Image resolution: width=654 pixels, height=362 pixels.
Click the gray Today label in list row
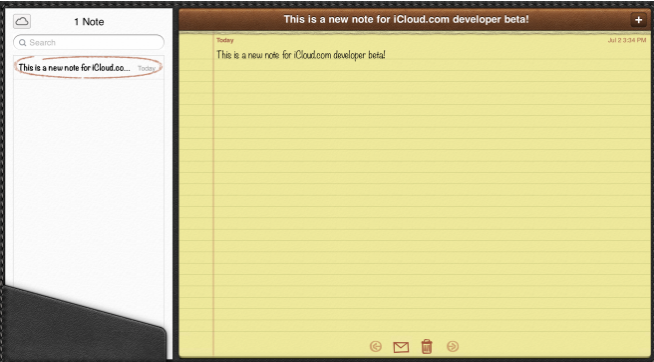(146, 68)
